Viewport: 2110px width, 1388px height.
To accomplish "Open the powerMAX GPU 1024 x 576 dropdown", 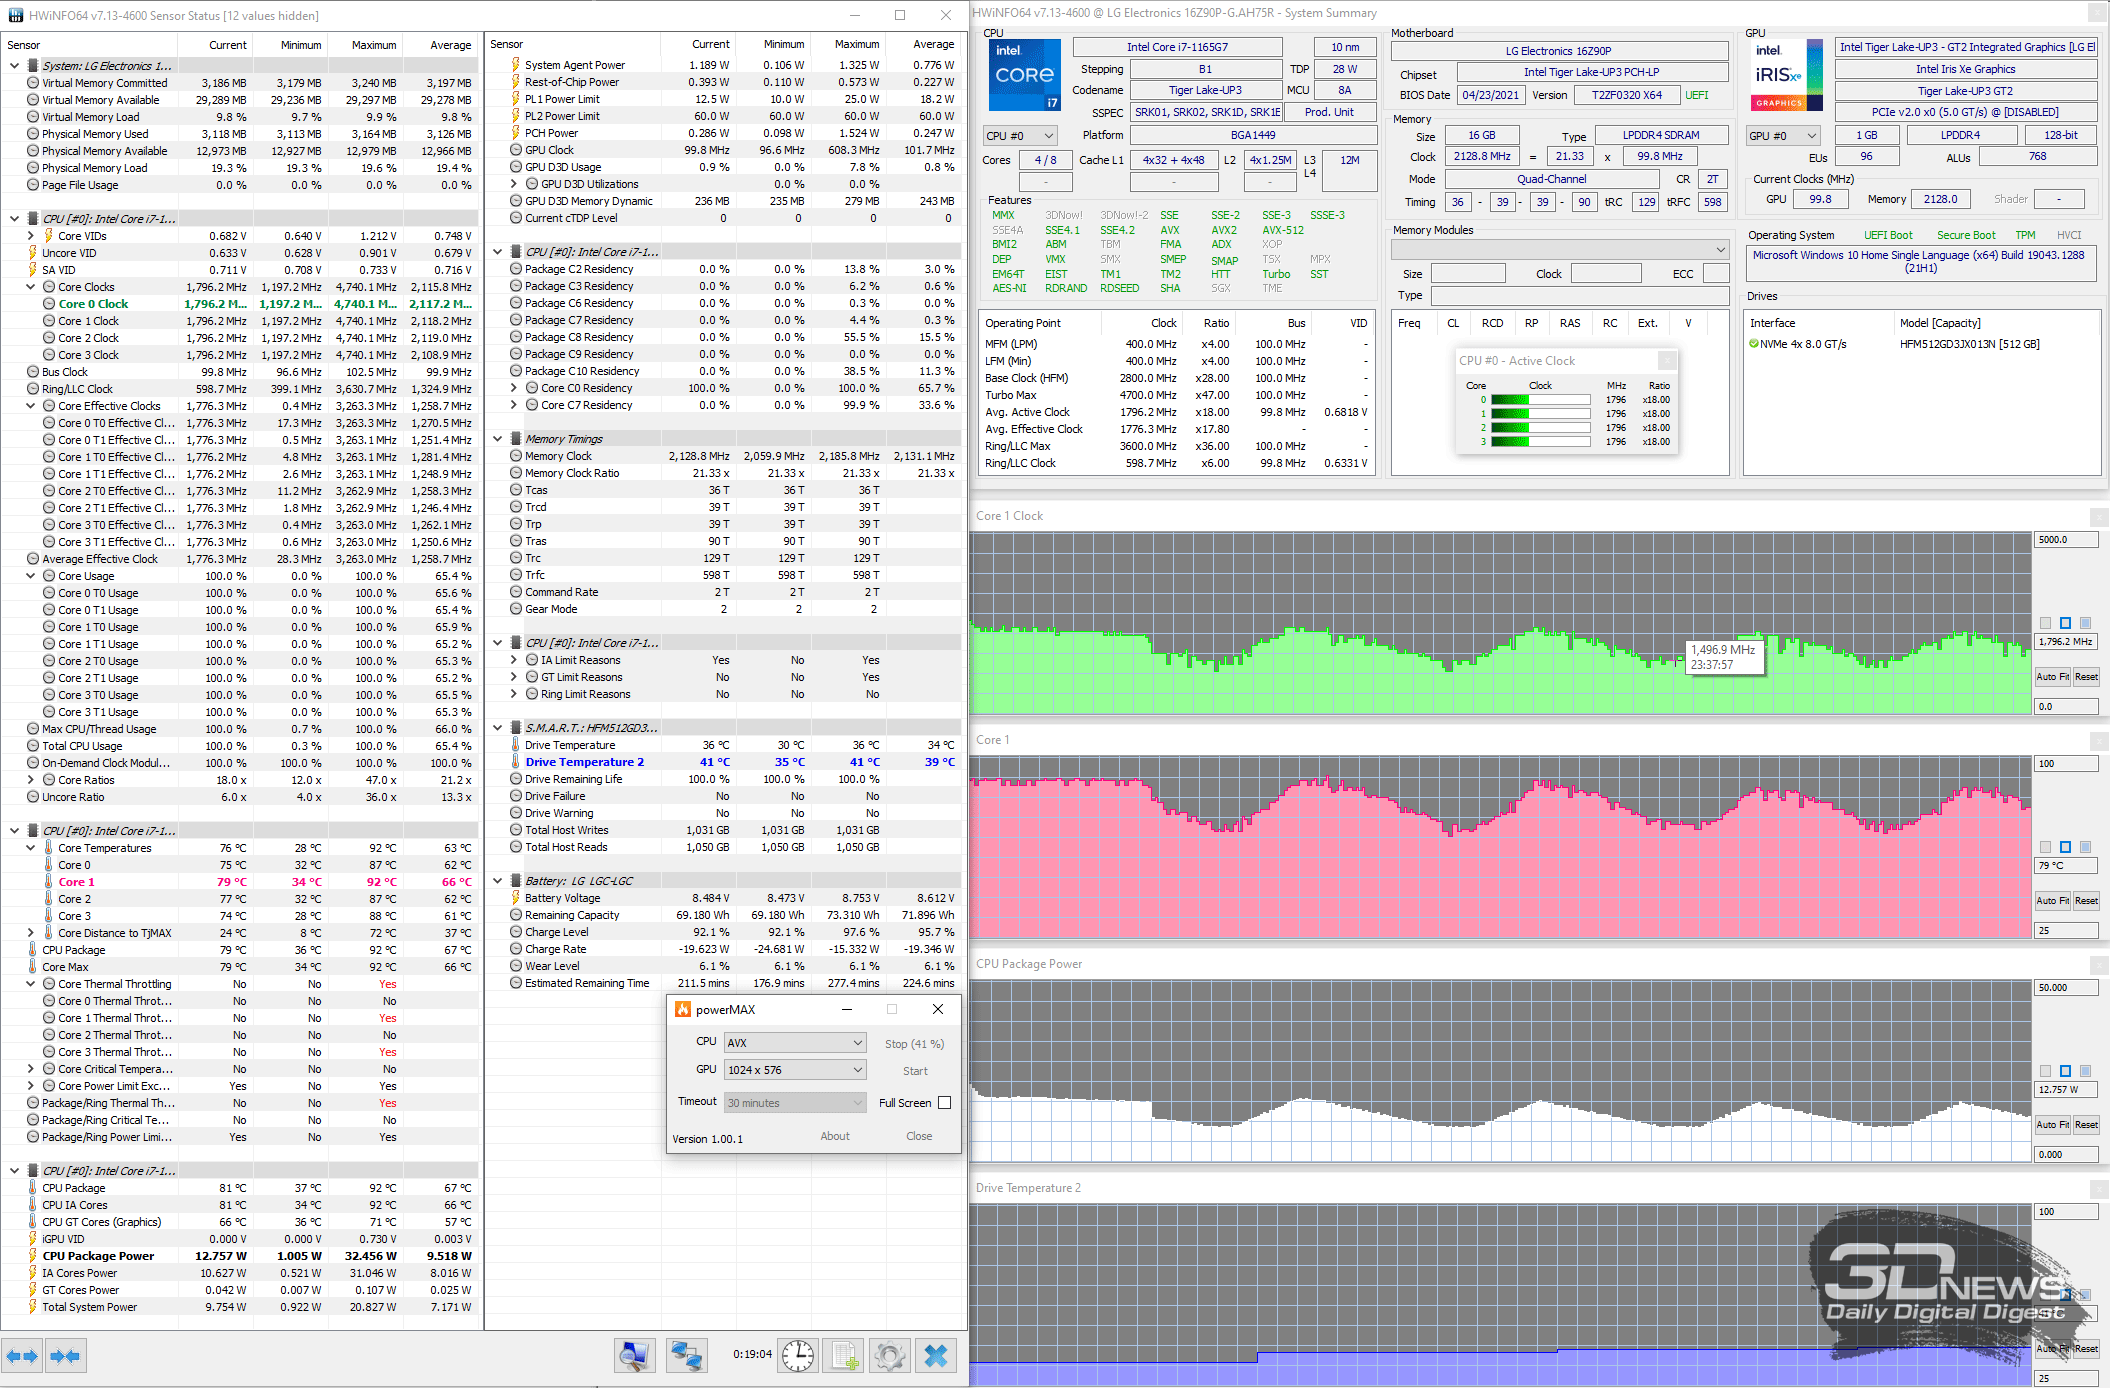I will 795,1070.
